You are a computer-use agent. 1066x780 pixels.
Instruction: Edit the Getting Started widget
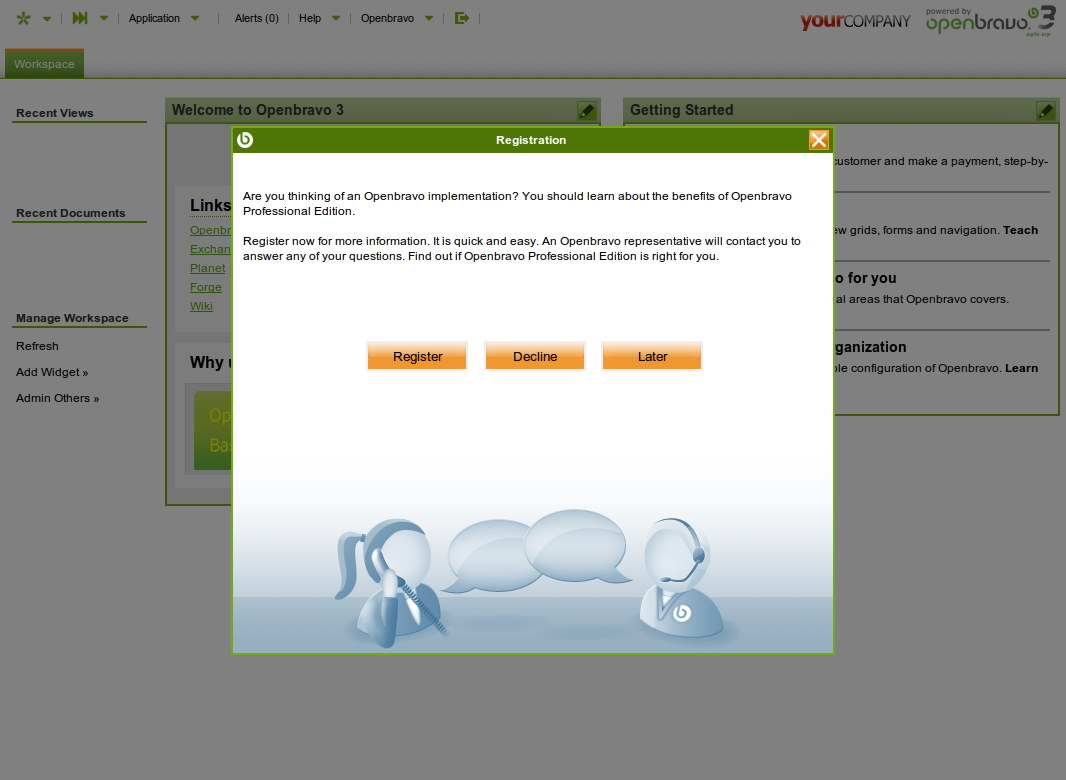[1046, 110]
